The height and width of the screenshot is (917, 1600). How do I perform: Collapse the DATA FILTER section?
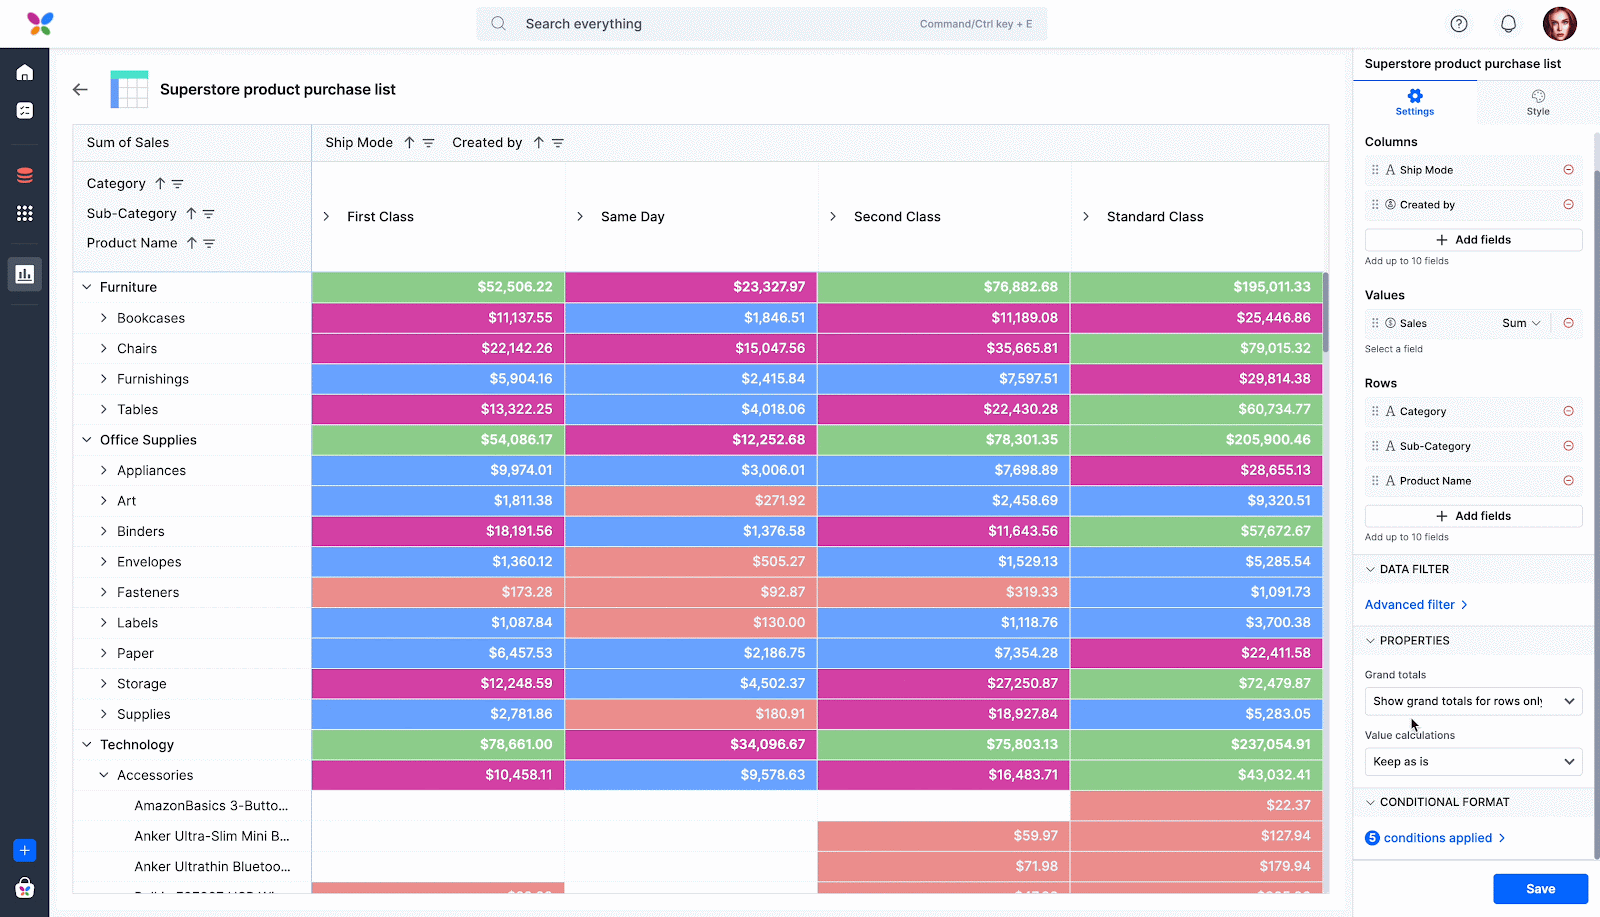coord(1370,569)
